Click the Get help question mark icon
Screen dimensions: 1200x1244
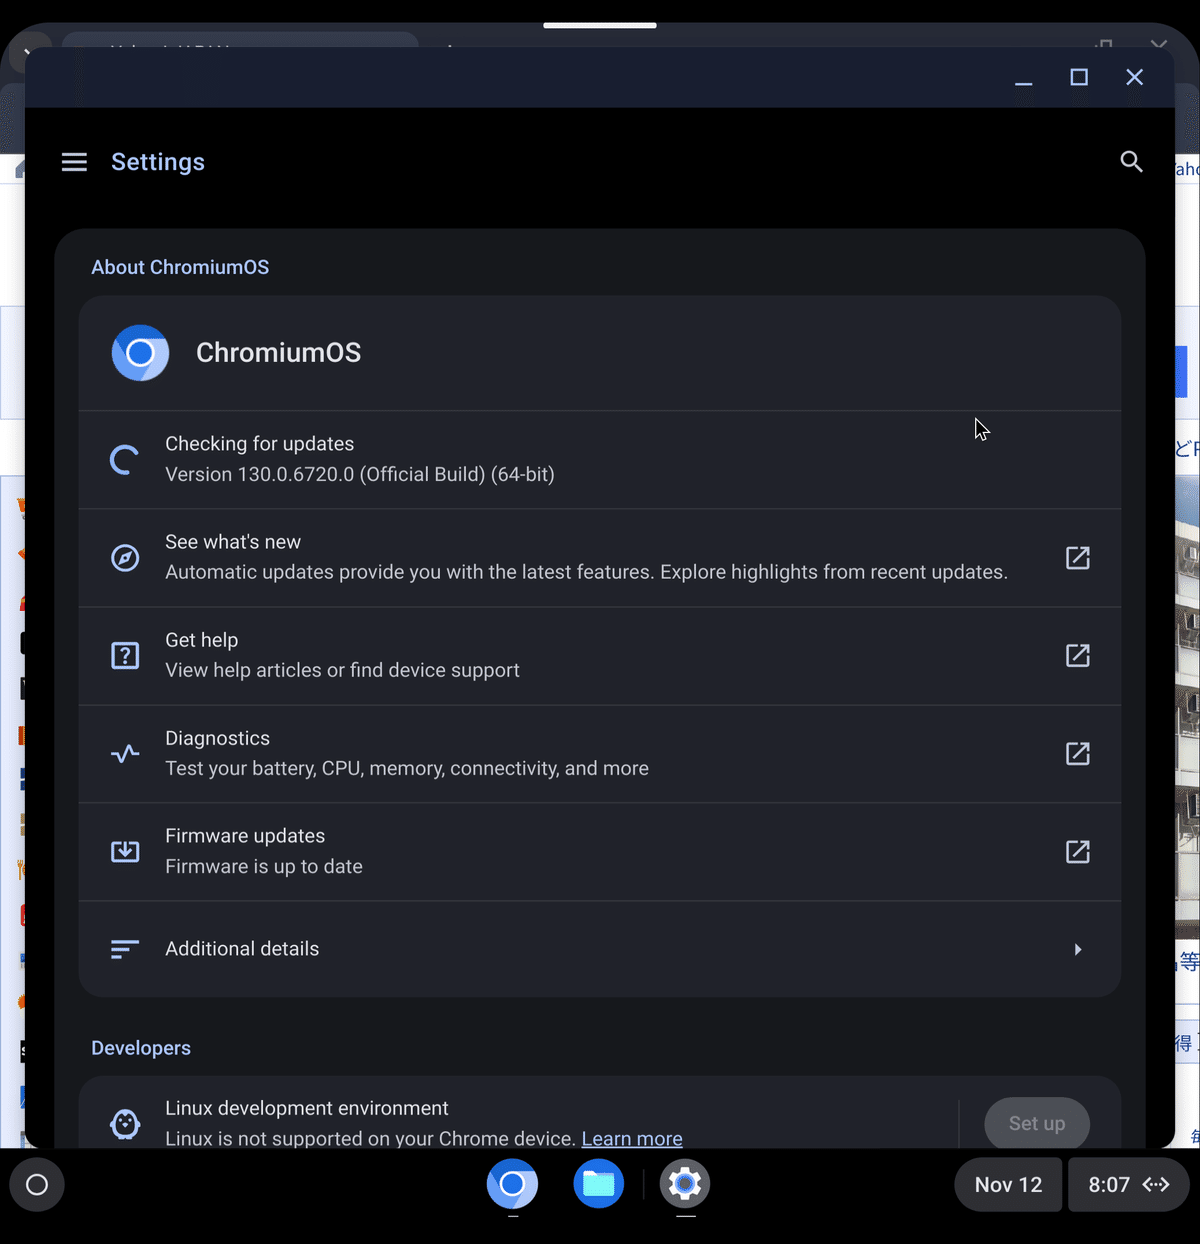pyautogui.click(x=125, y=655)
